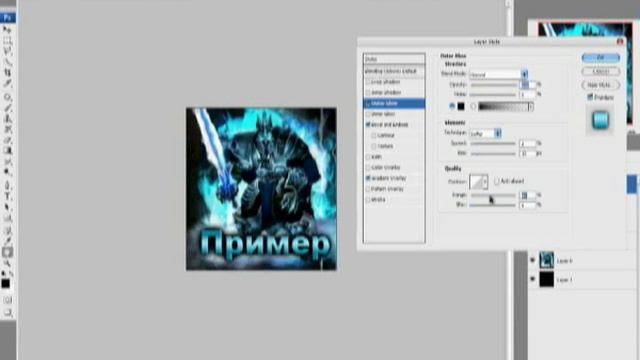The image size is (640, 360).
Task: Select the solid color glow radio button
Action: (x=452, y=106)
